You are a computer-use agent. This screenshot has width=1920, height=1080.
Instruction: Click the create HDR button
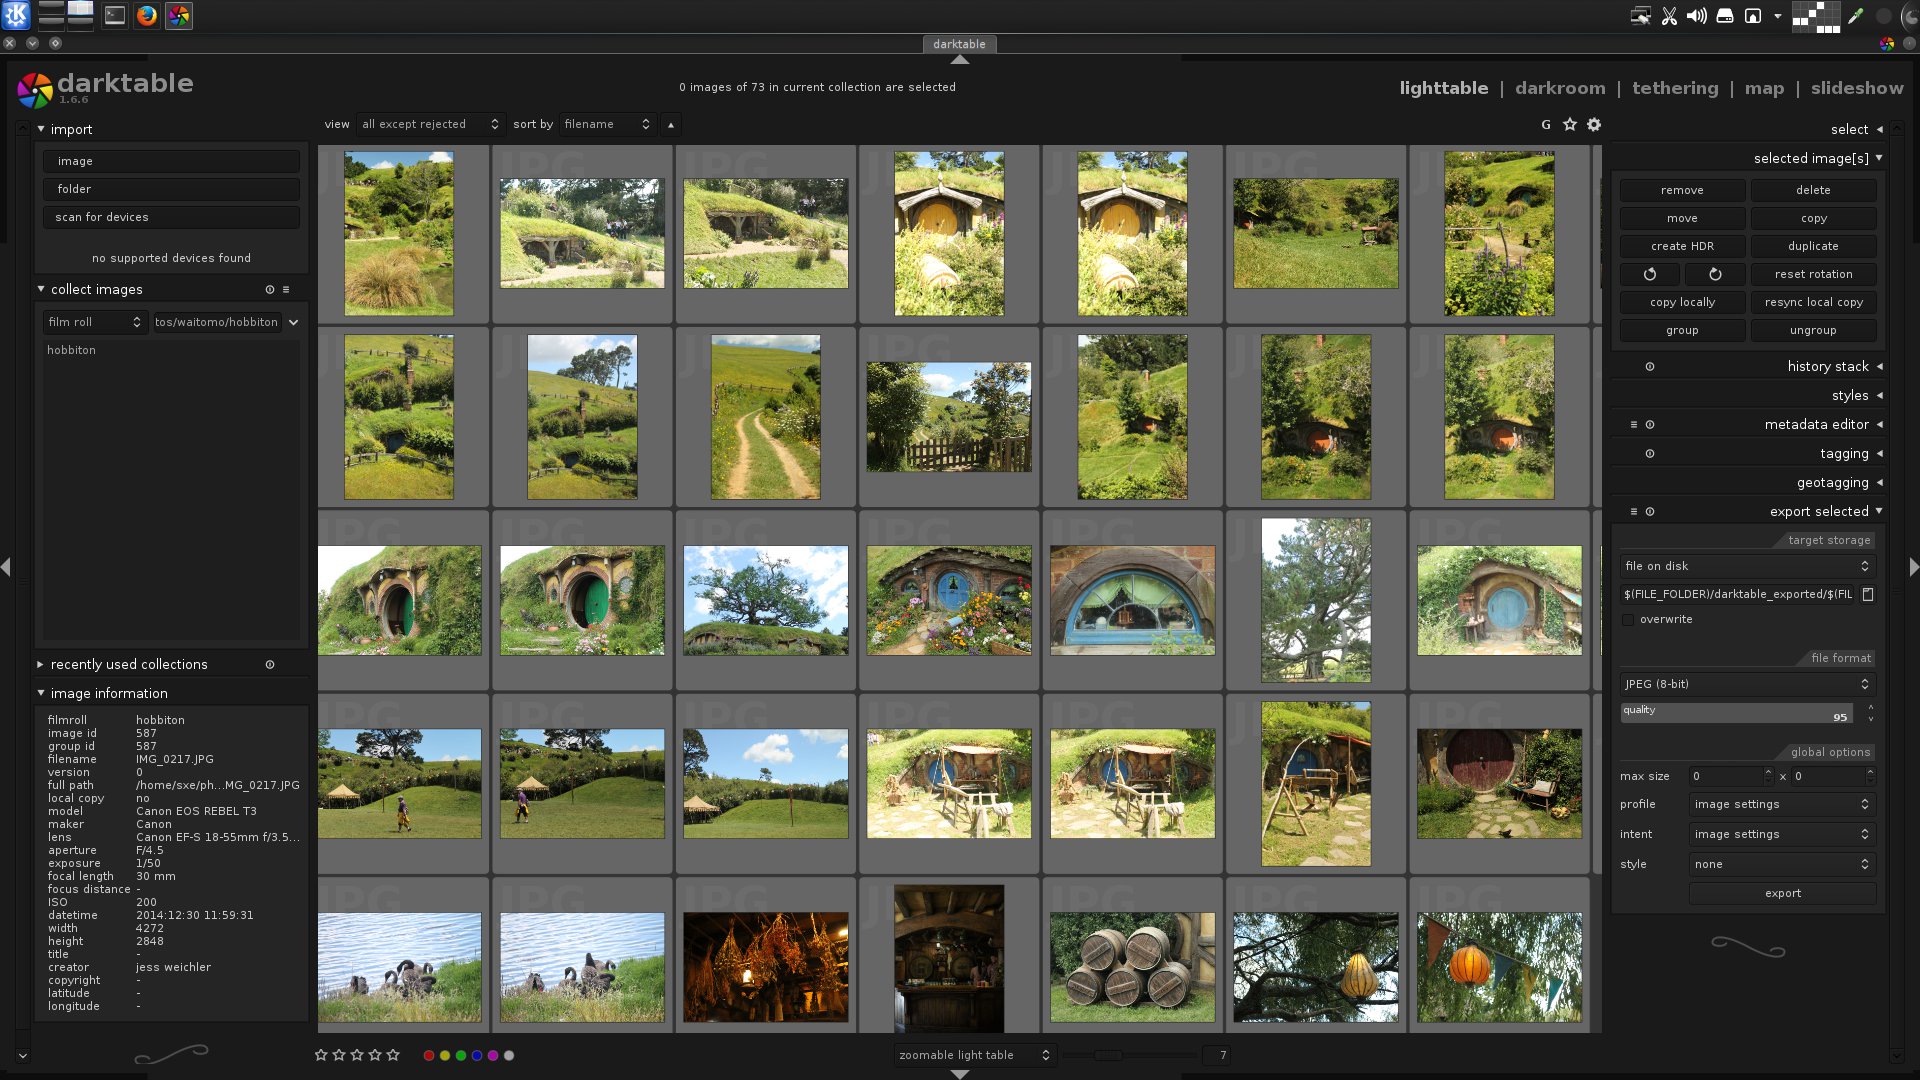1681,246
